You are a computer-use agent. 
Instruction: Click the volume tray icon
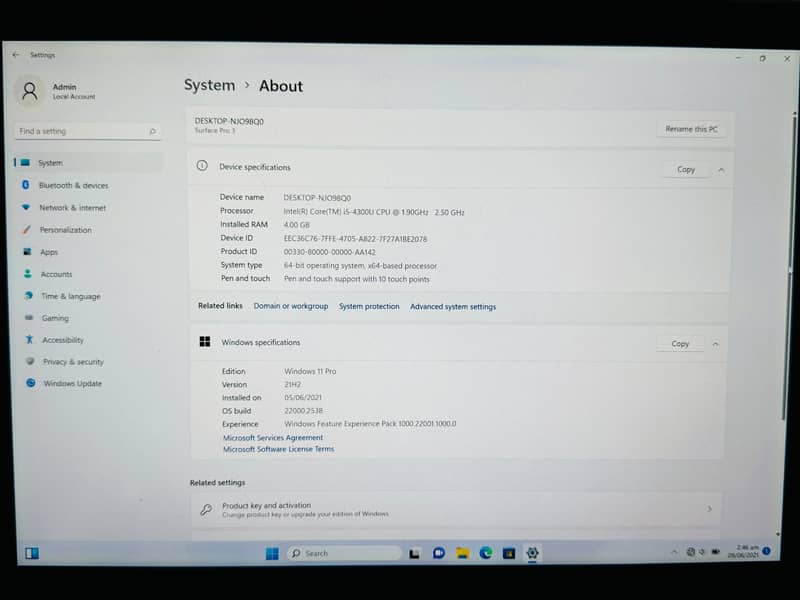click(702, 552)
